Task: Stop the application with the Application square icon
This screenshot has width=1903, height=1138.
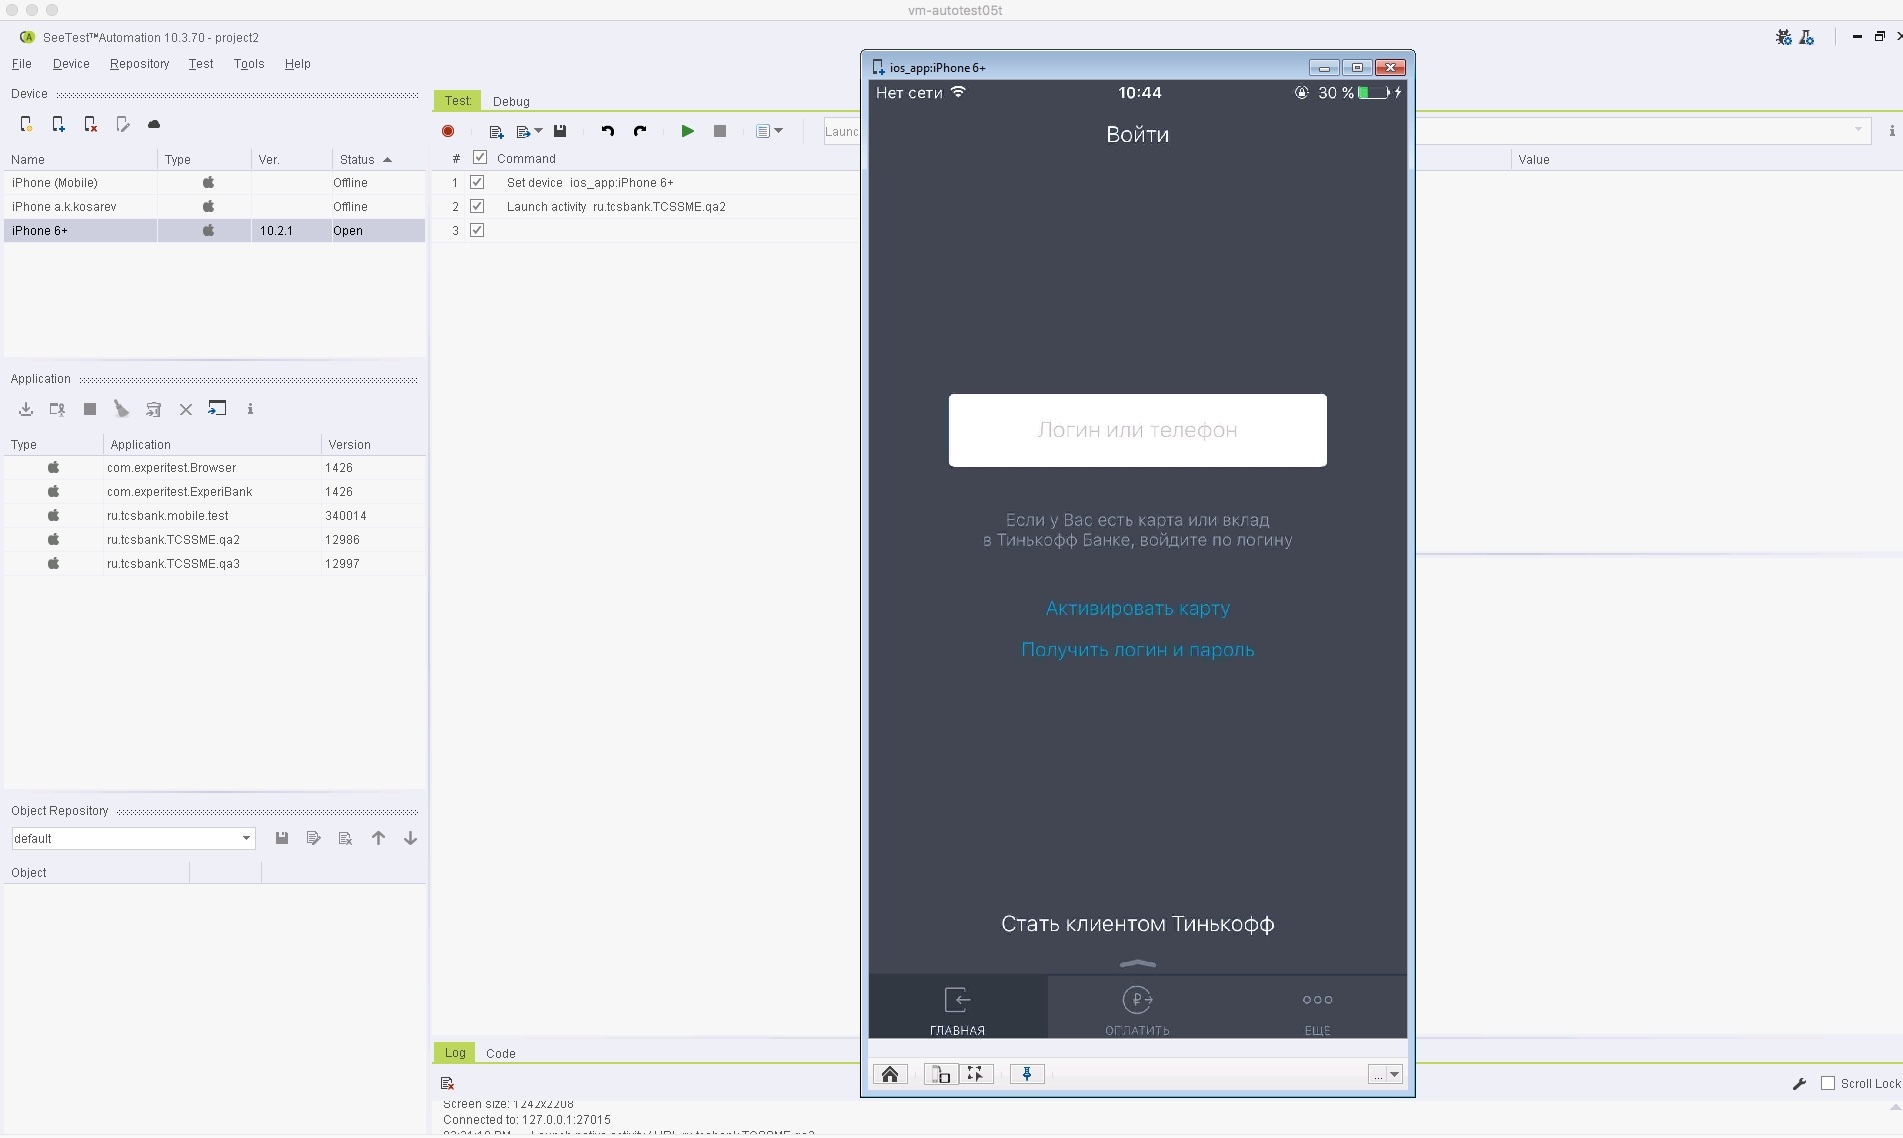Action: pyautogui.click(x=90, y=409)
